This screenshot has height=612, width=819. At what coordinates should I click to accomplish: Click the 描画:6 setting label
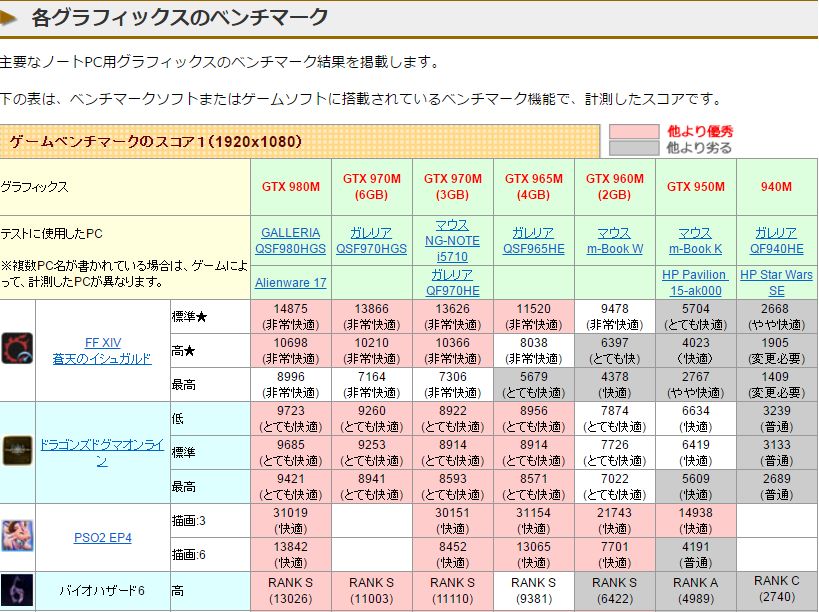pos(189,554)
